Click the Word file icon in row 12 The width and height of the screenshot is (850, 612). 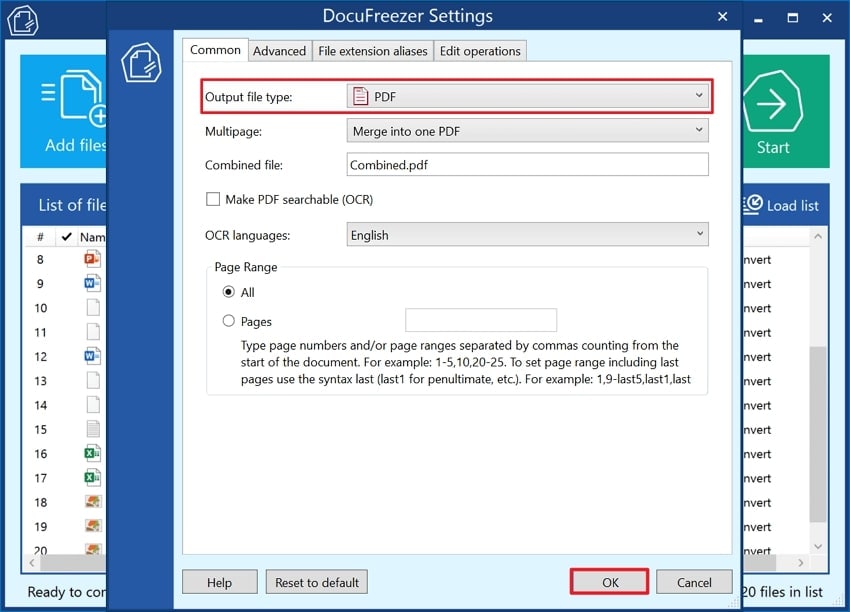click(93, 356)
